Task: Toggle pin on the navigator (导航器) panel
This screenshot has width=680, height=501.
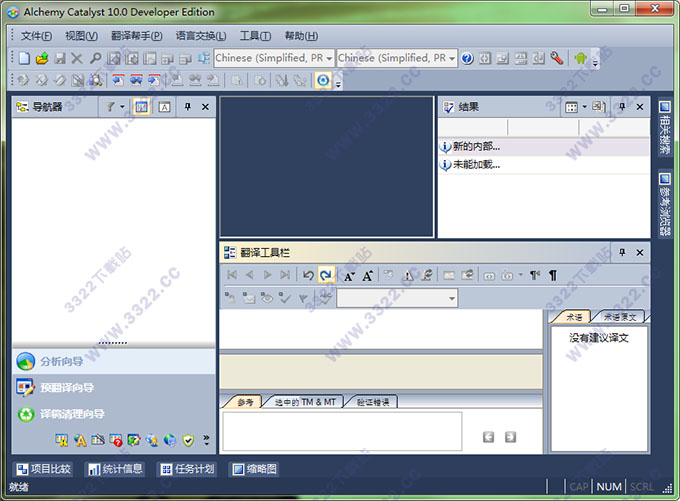Action: tap(188, 107)
